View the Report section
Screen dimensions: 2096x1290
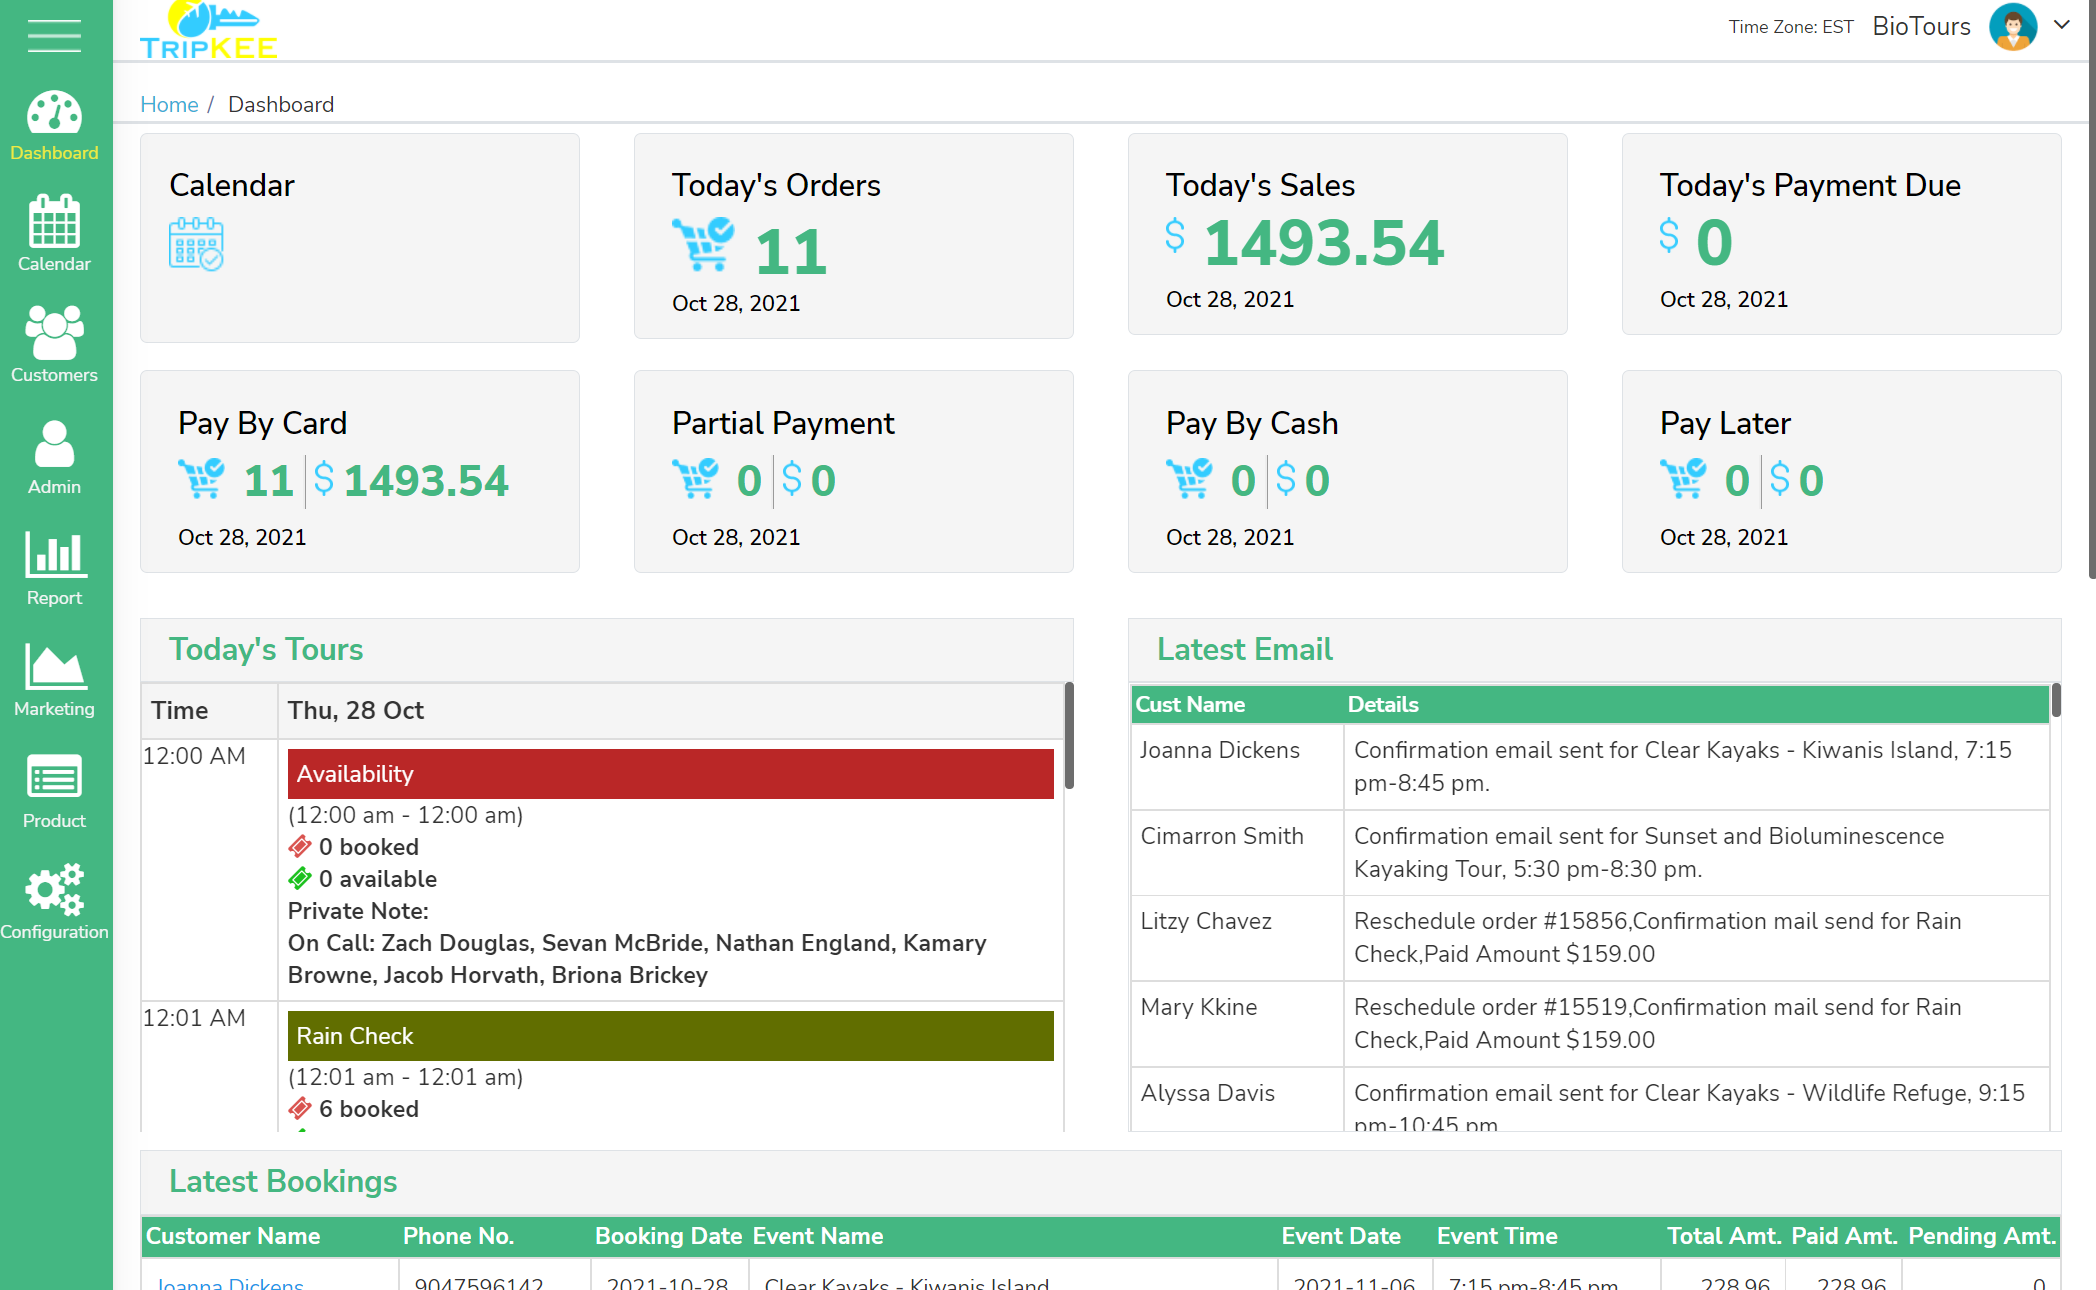(55, 568)
